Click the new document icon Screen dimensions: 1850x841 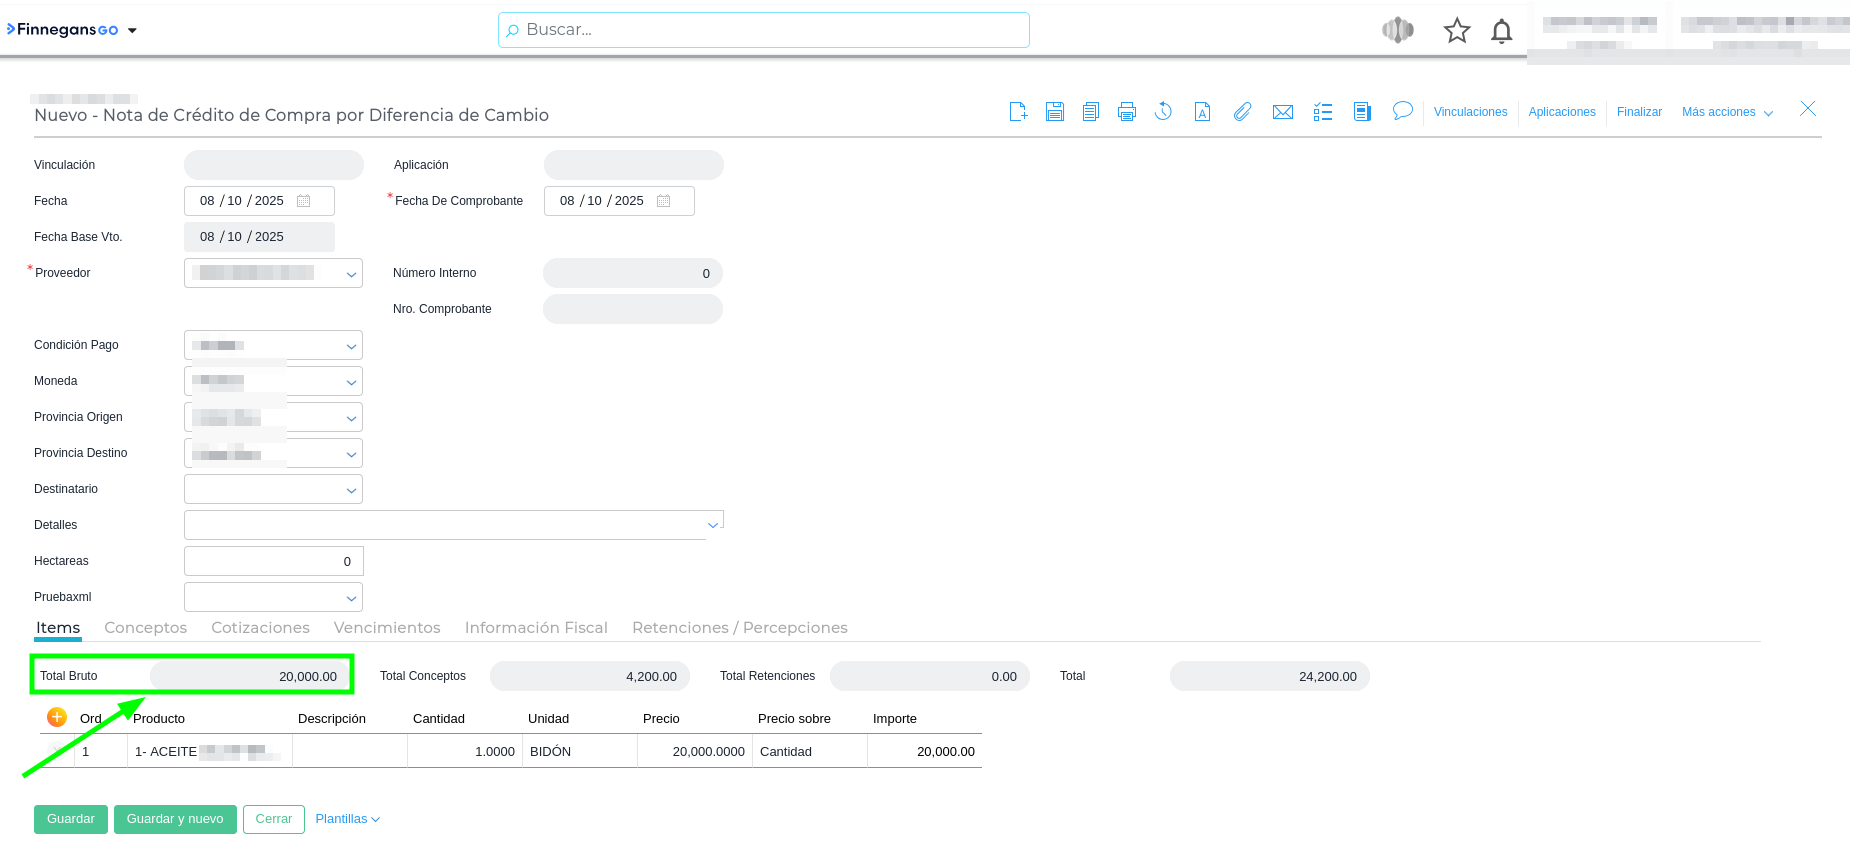pyautogui.click(x=1018, y=112)
